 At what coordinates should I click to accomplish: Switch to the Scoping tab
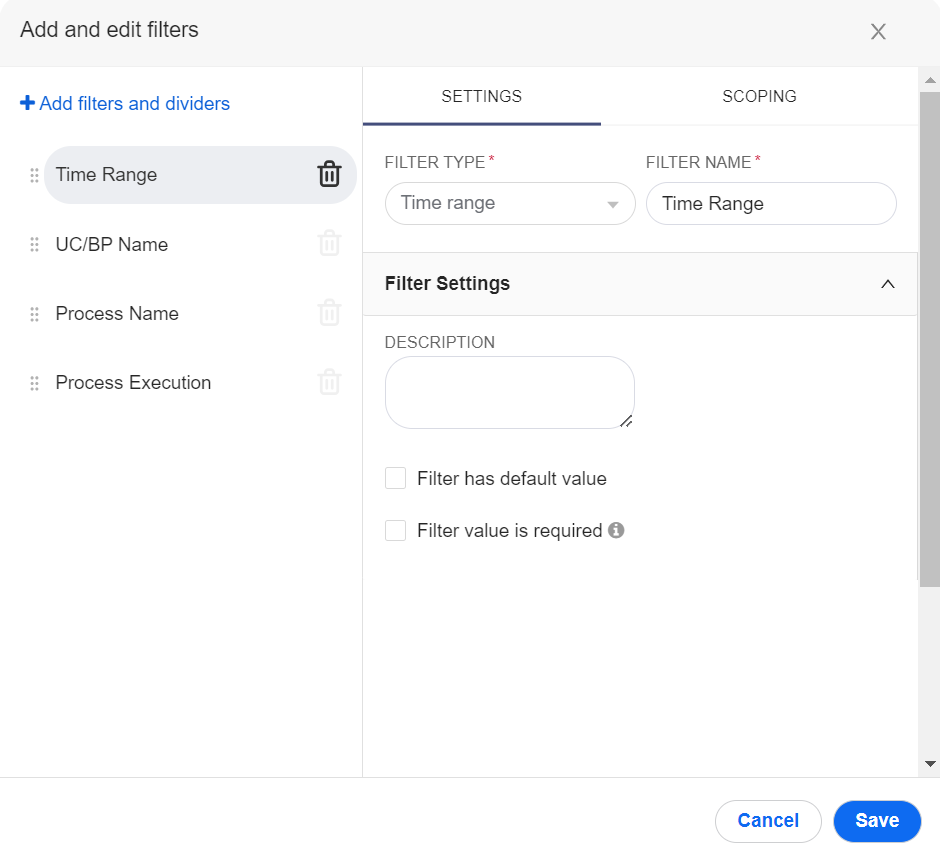760,96
